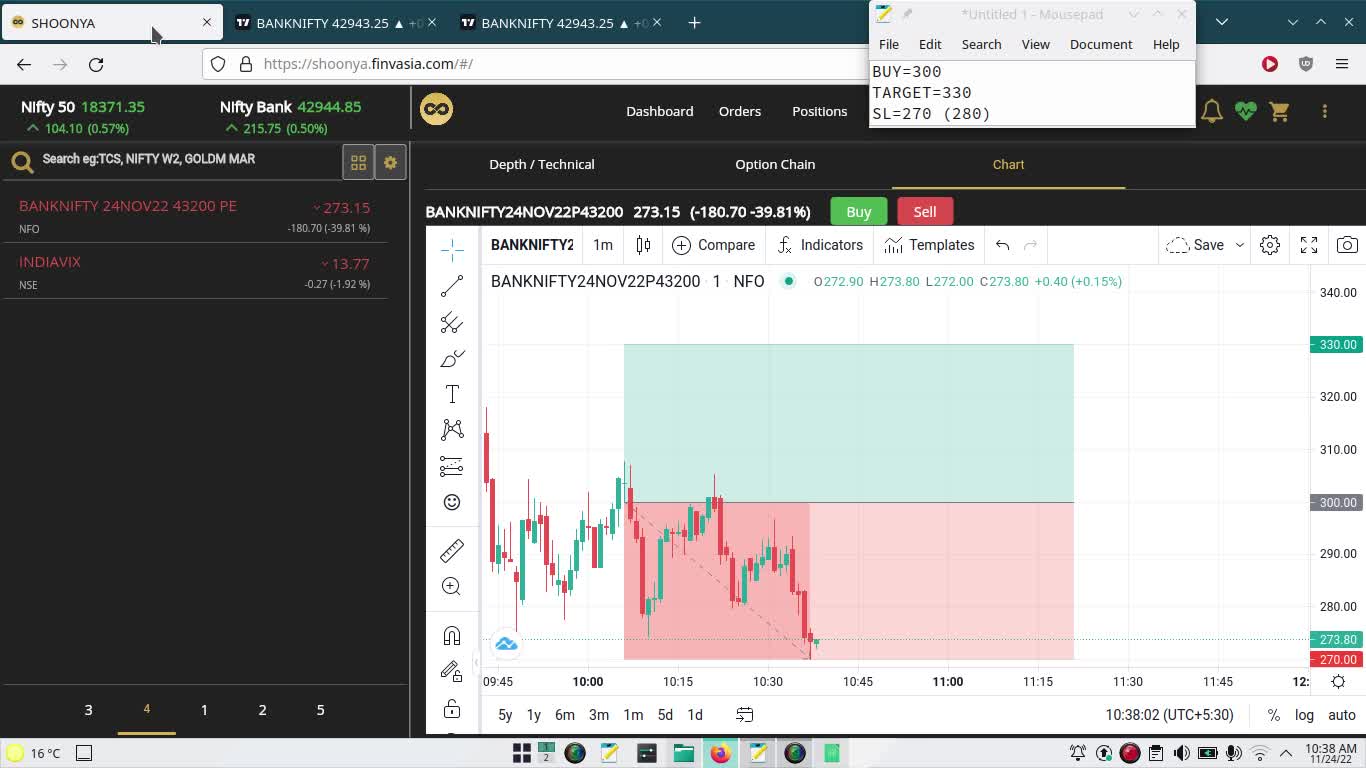Switch to watchlist 2
The width and height of the screenshot is (1366, 768).
(262, 709)
